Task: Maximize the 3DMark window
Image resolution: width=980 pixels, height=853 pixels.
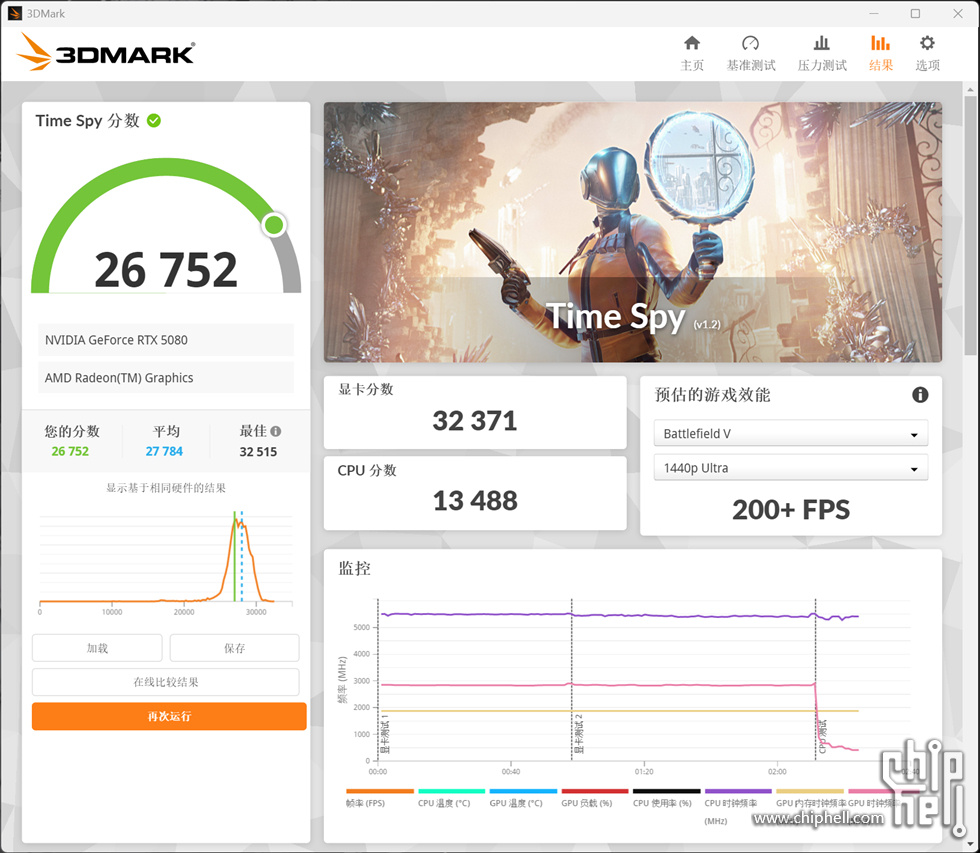Action: (915, 13)
